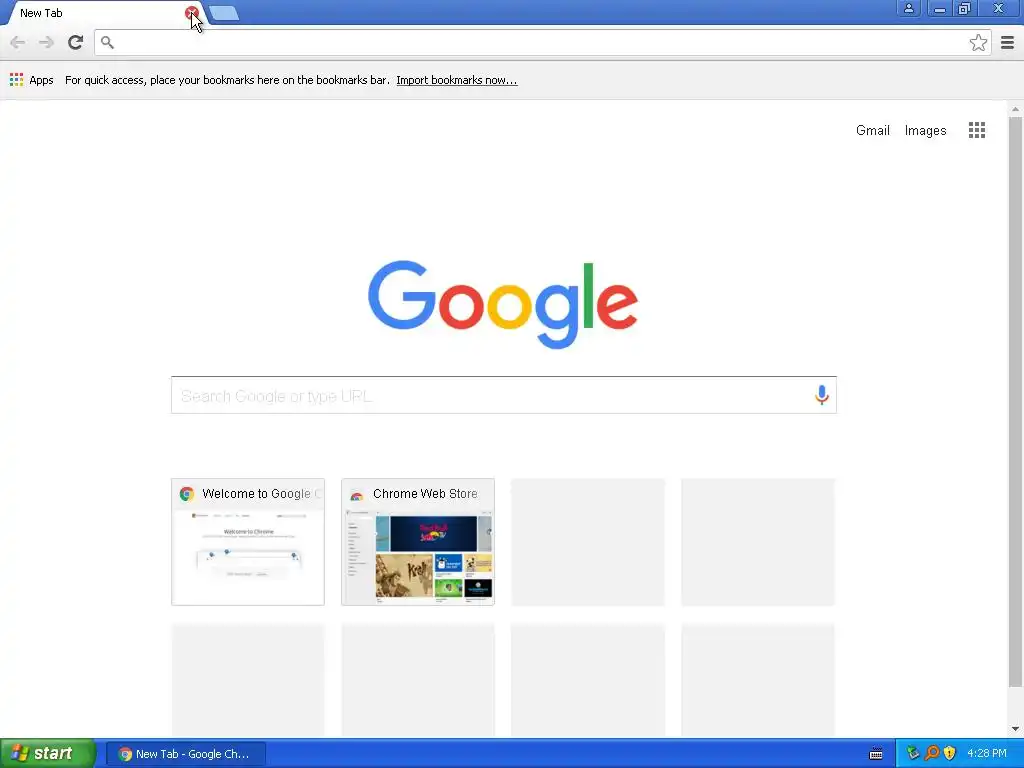The image size is (1024, 768).
Task: Open the Windows start menu
Action: [48, 754]
